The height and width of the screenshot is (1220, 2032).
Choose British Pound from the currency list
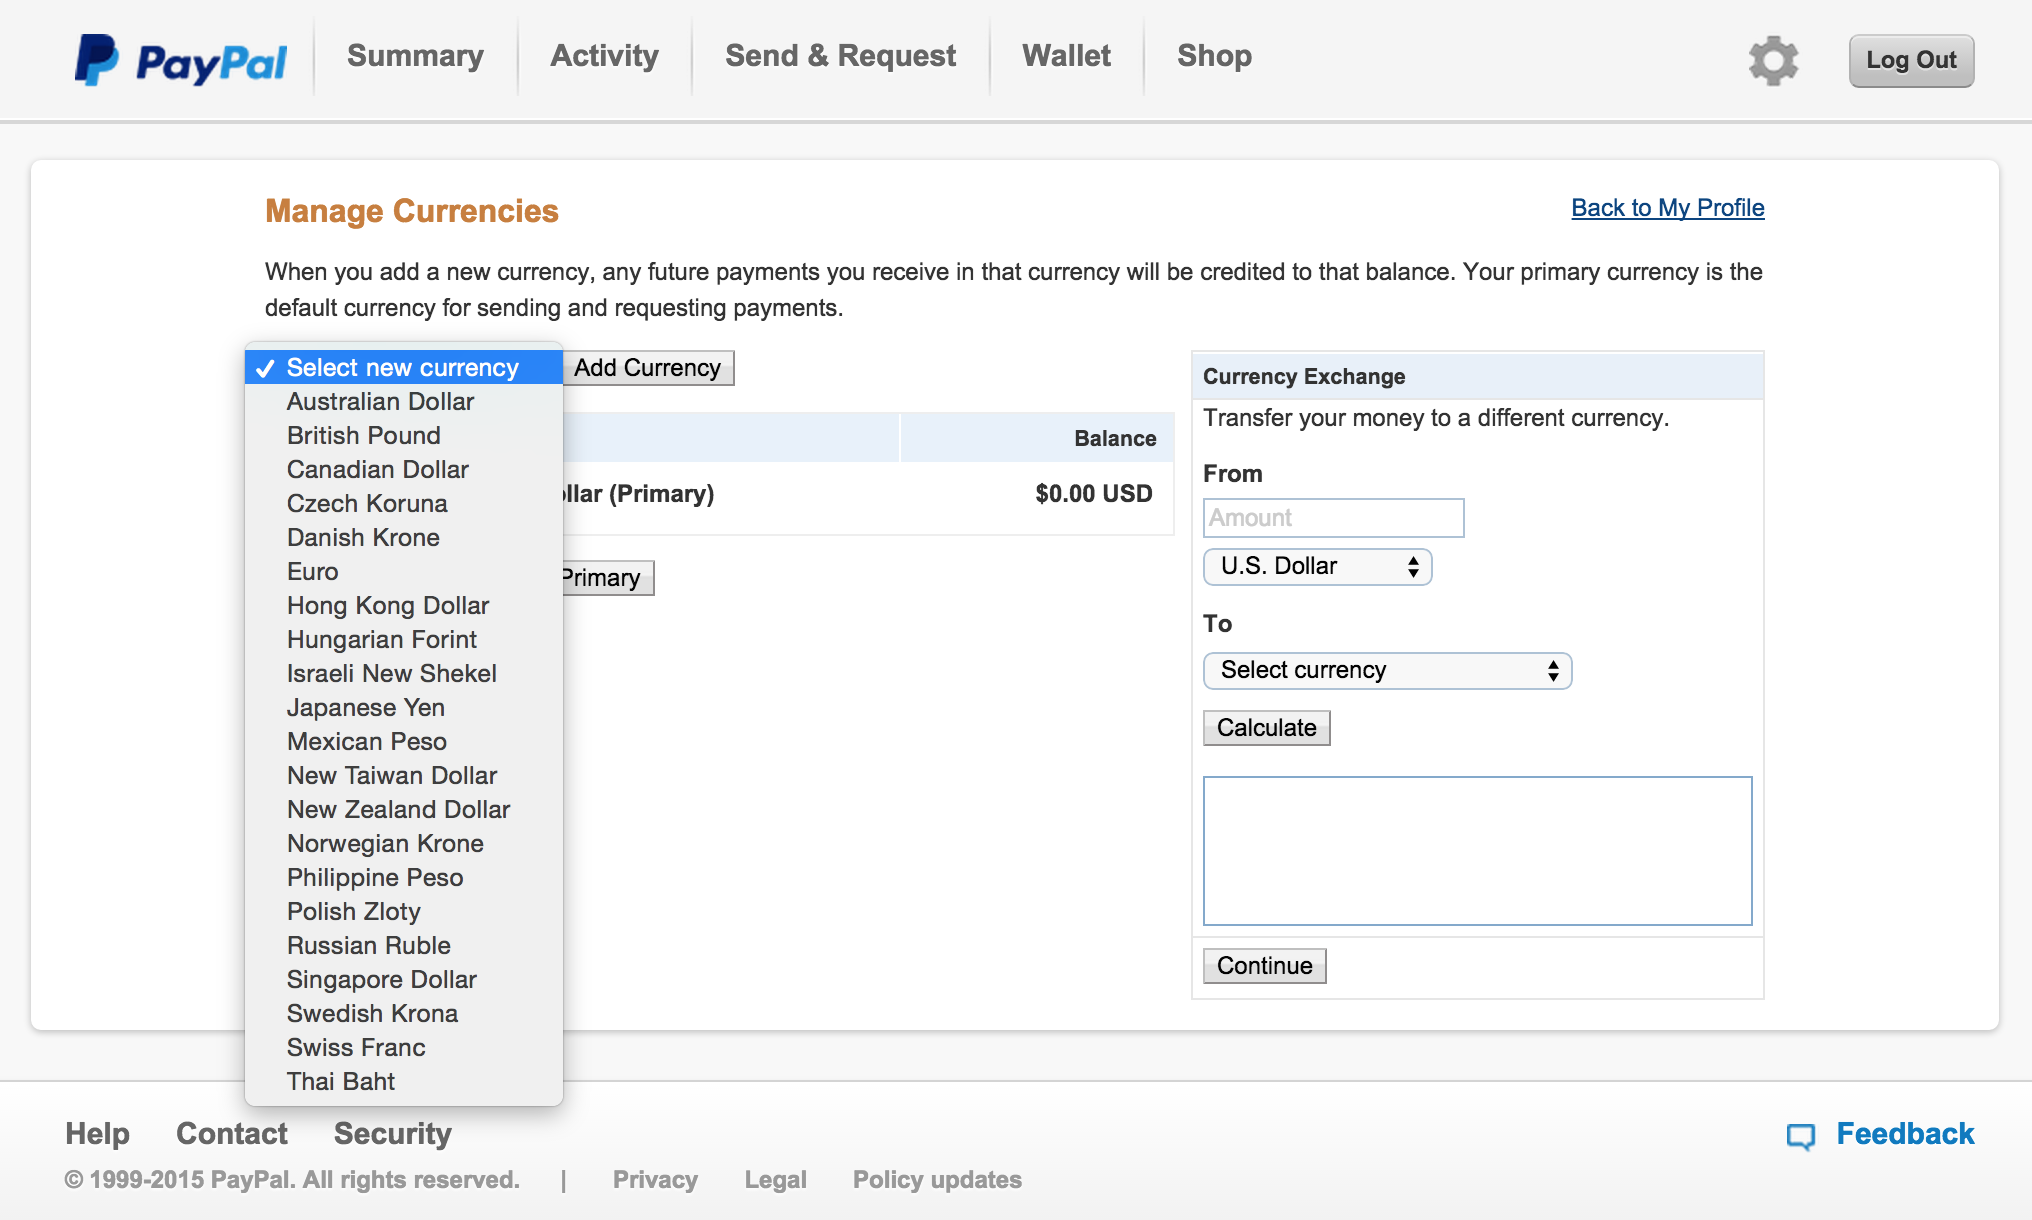(364, 436)
